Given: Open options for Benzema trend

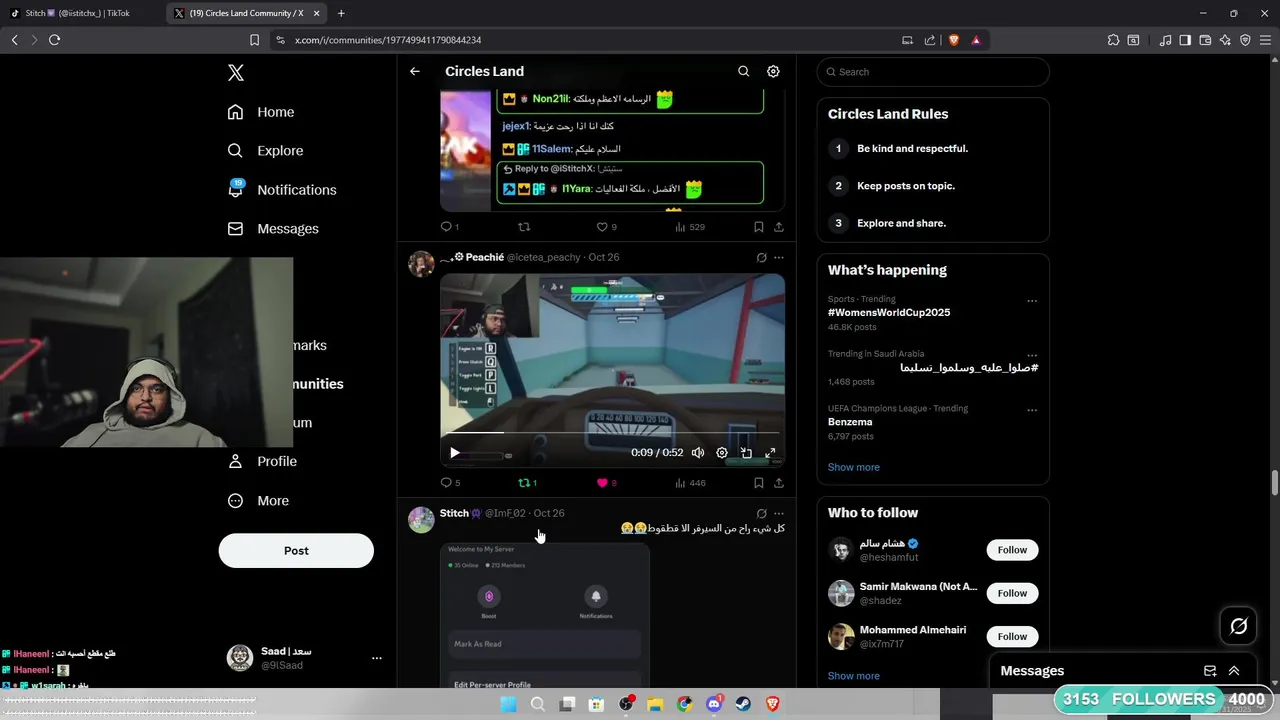Looking at the screenshot, I should click(1032, 410).
